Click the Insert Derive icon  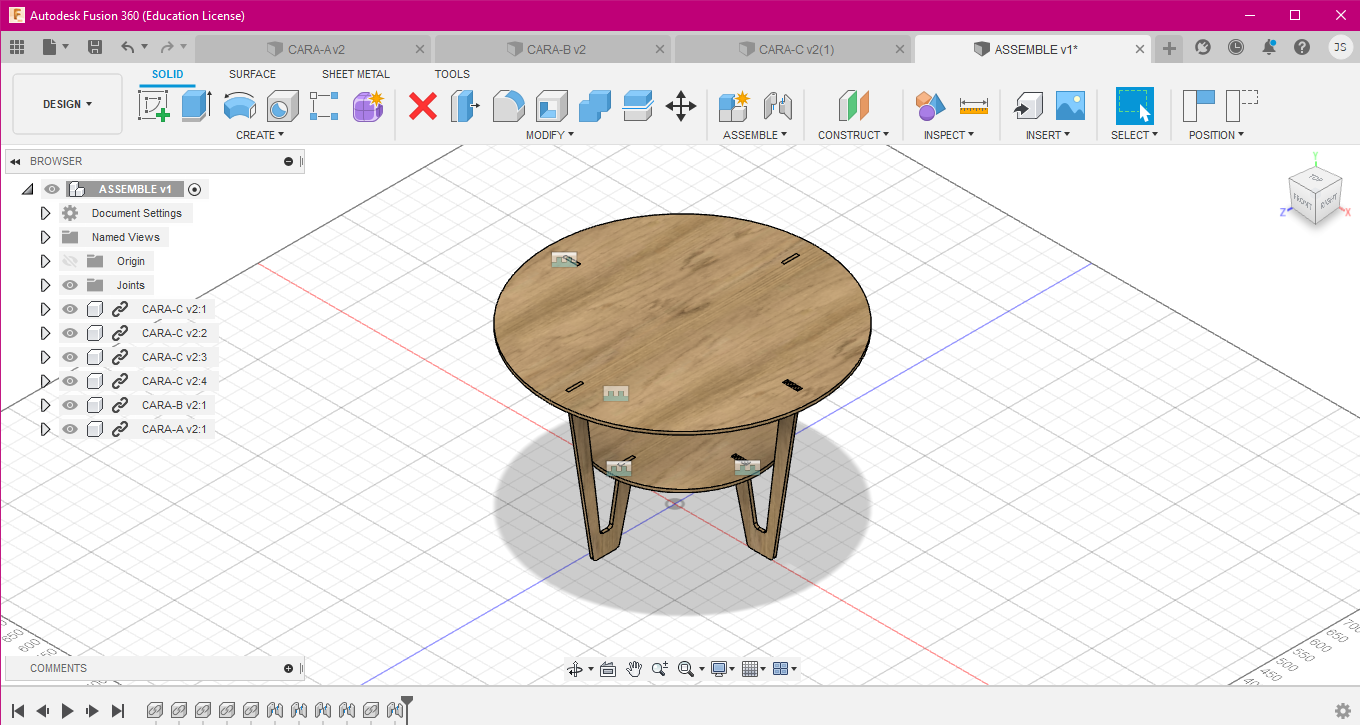(x=1027, y=105)
